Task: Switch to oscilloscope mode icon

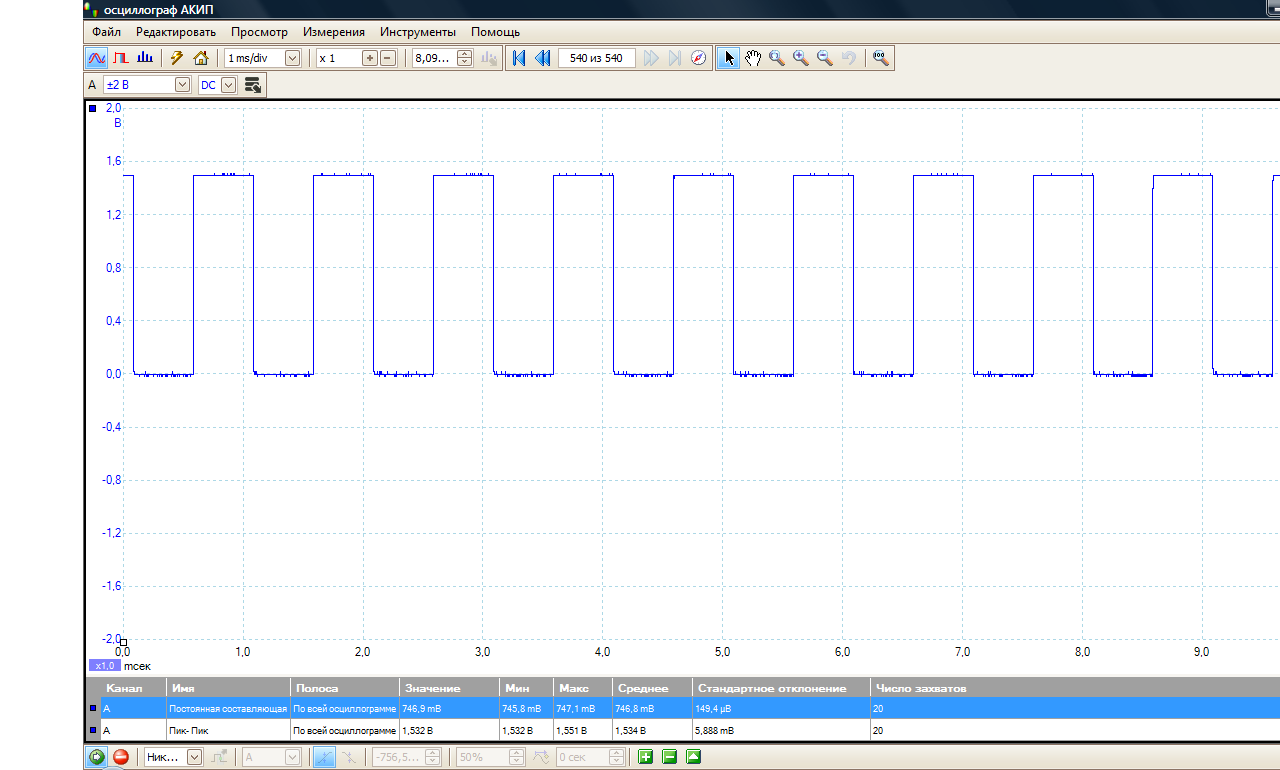Action: [97, 58]
